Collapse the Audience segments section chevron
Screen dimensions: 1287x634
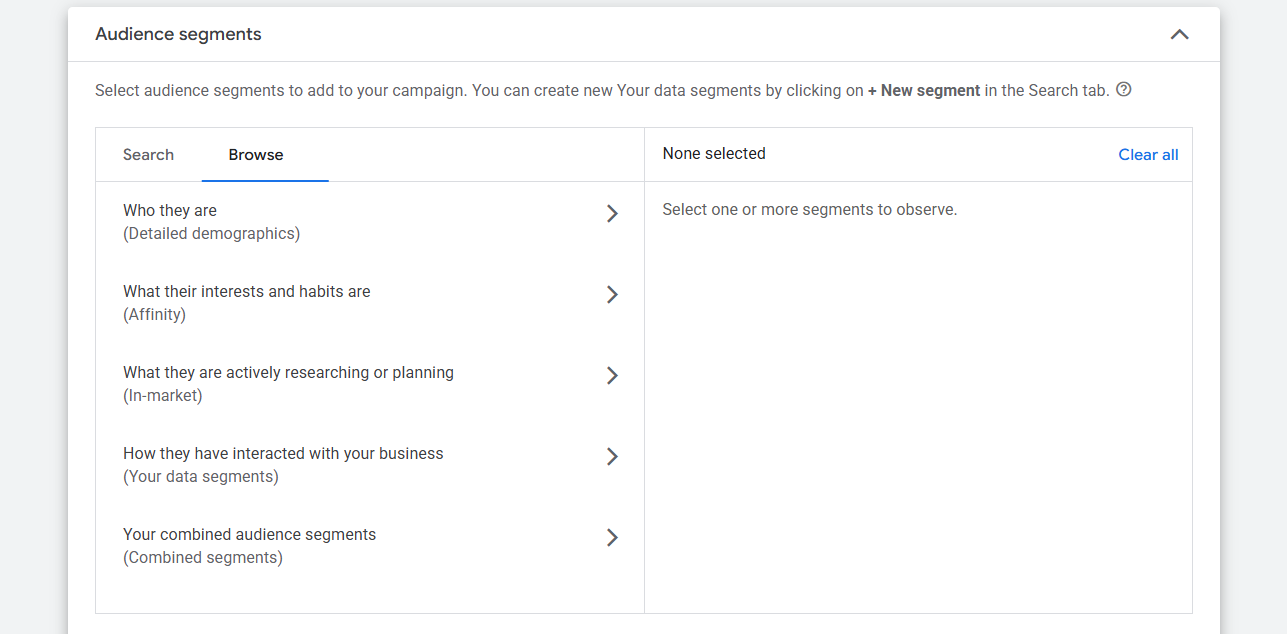point(1179,35)
